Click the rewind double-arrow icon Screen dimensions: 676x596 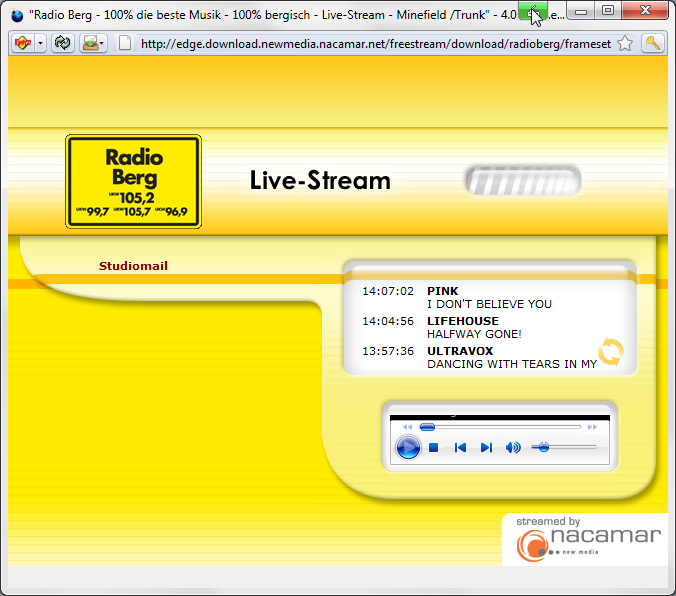pyautogui.click(x=407, y=427)
